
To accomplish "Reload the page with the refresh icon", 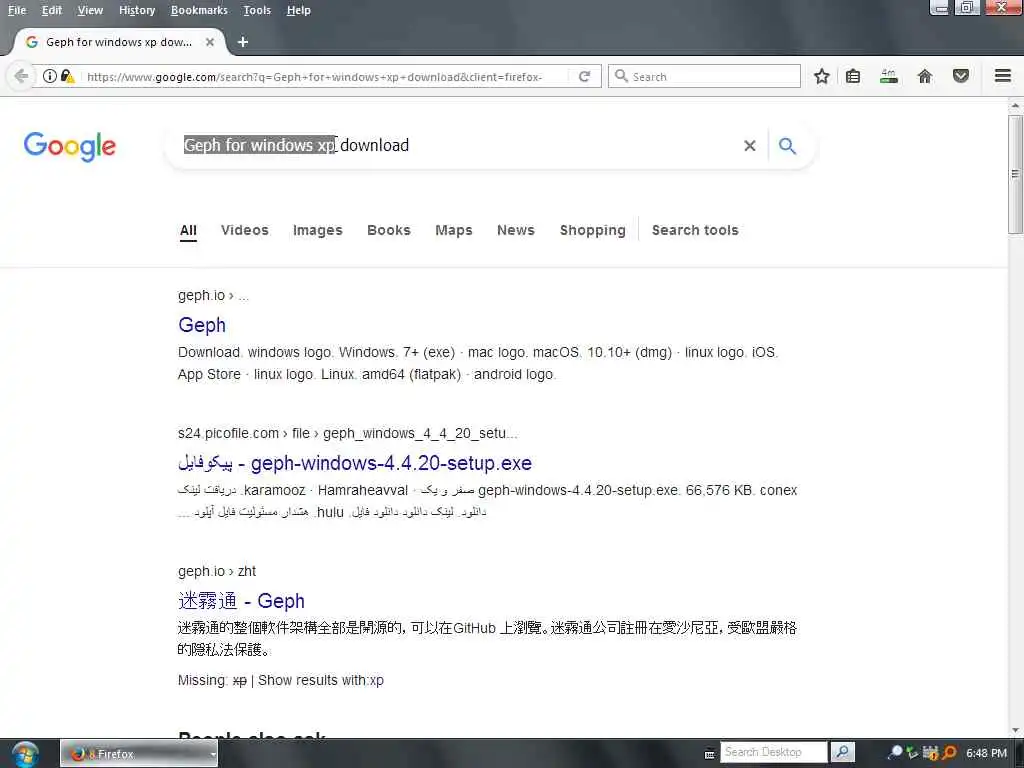I will tap(584, 76).
